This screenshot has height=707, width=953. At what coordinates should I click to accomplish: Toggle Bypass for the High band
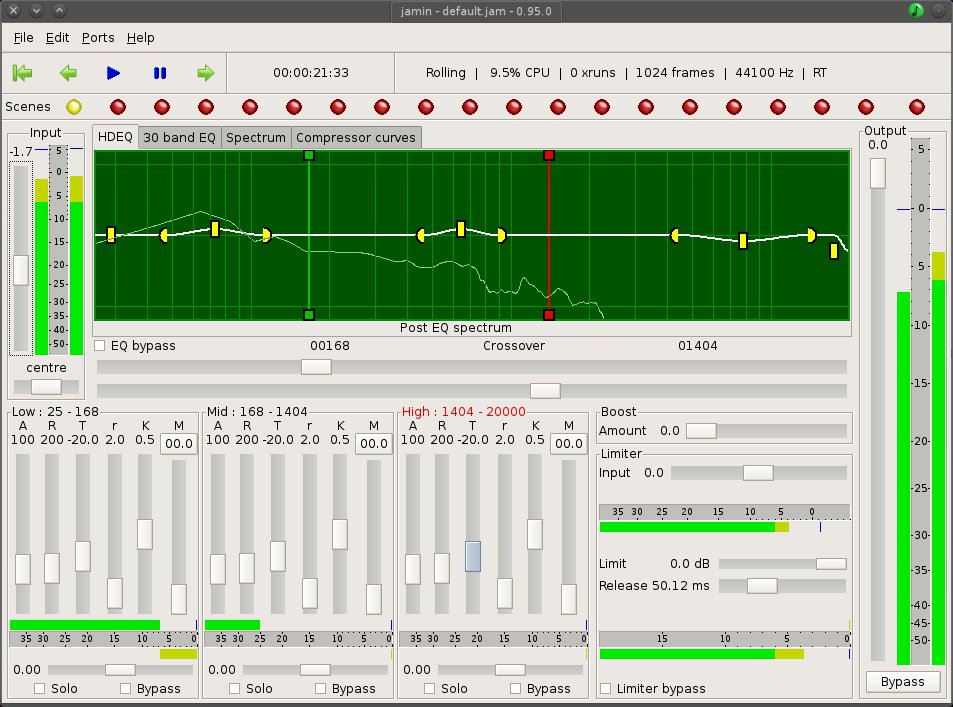point(516,689)
